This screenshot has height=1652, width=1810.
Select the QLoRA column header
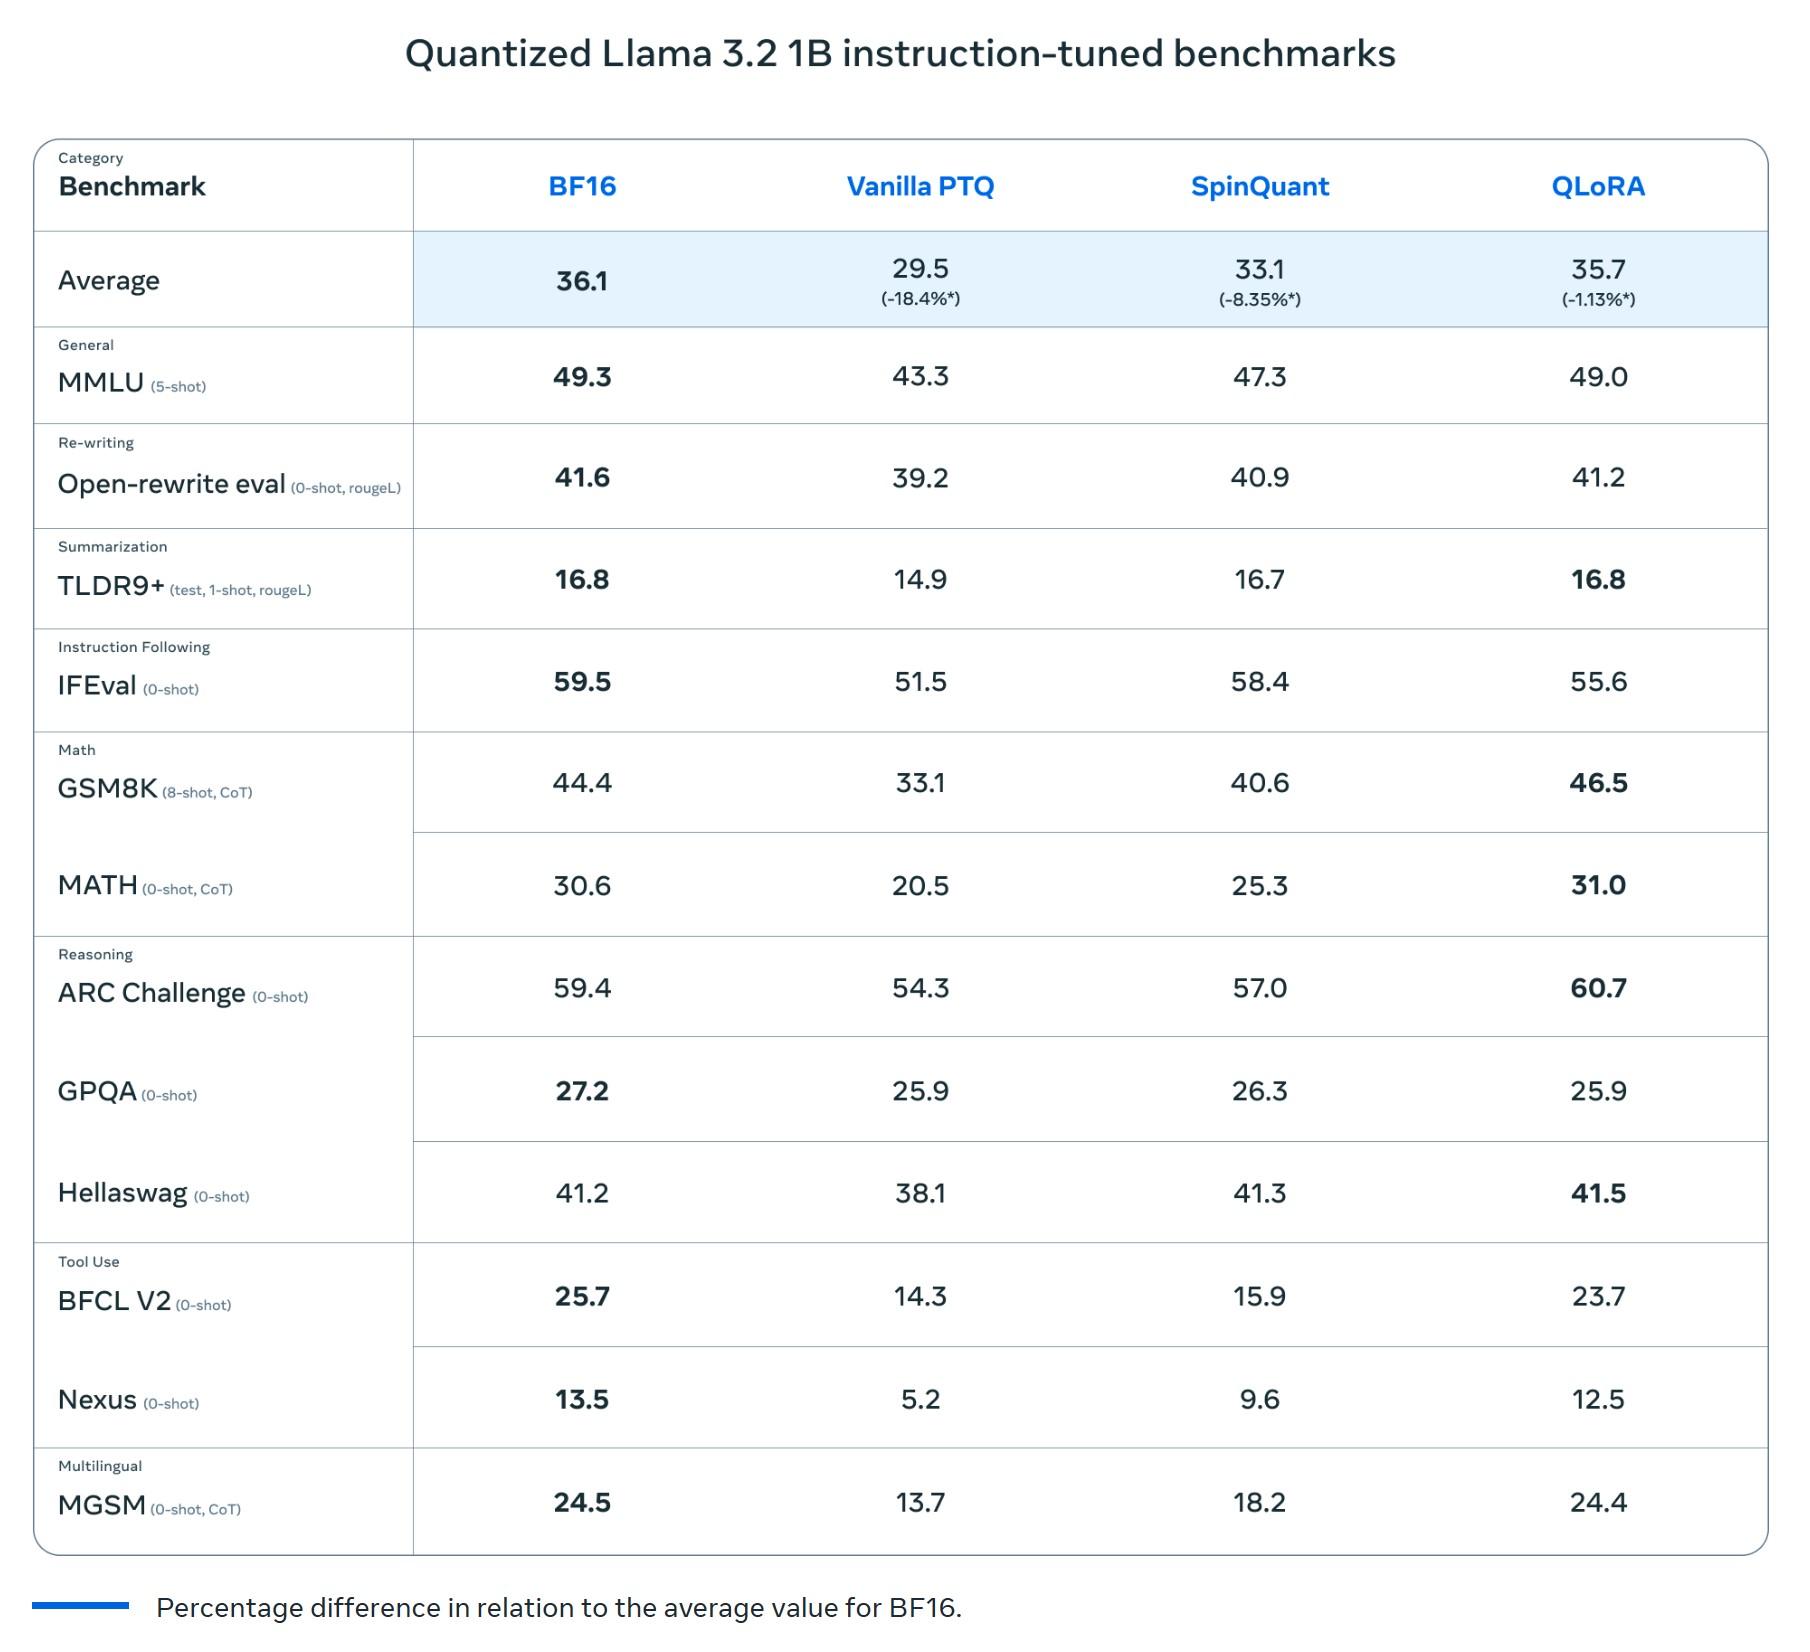pyautogui.click(x=1598, y=186)
